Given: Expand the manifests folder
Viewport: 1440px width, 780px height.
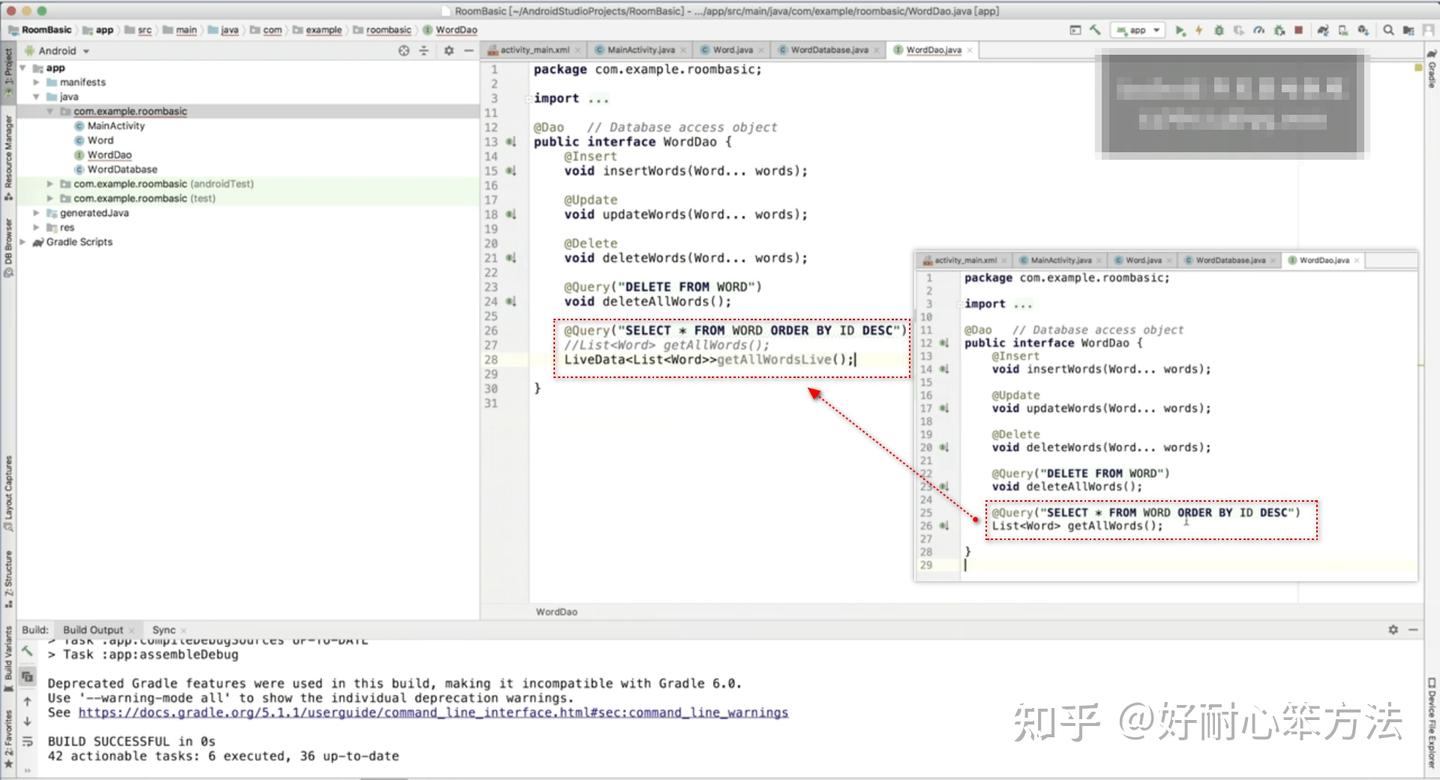Looking at the screenshot, I should (x=37, y=82).
